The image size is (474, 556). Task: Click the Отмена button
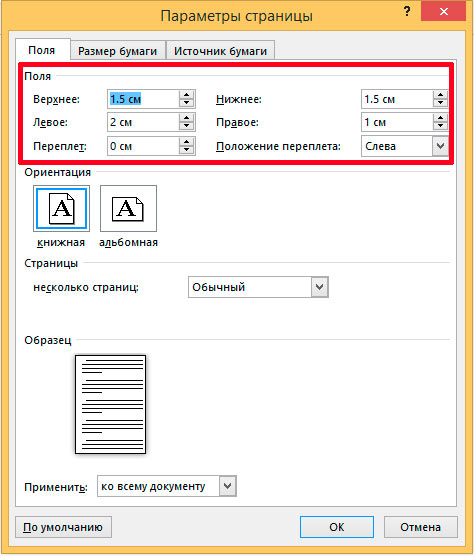[x=420, y=527]
